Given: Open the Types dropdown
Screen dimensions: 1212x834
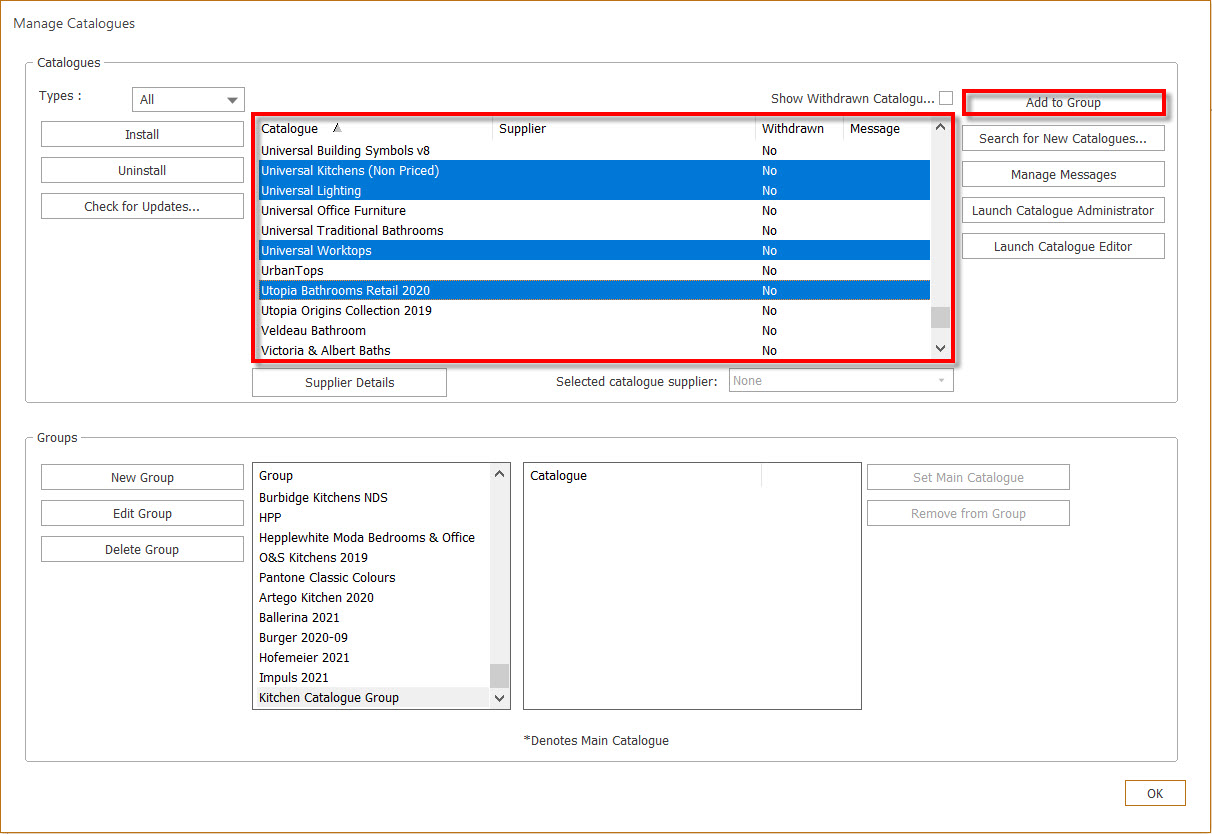Looking at the screenshot, I should click(x=188, y=99).
